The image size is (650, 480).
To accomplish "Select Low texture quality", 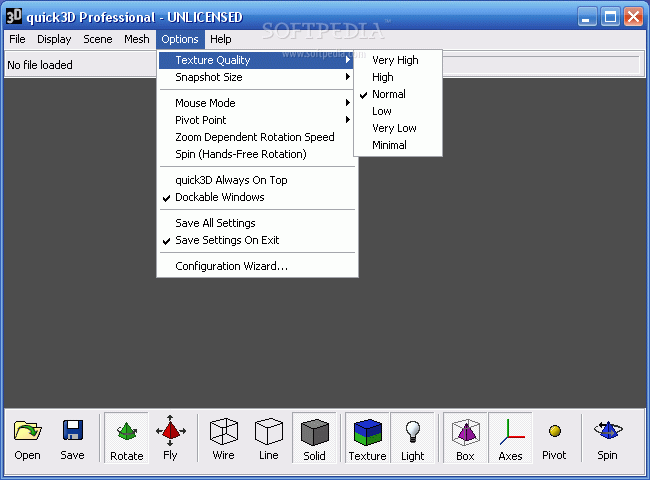I will pos(398,111).
